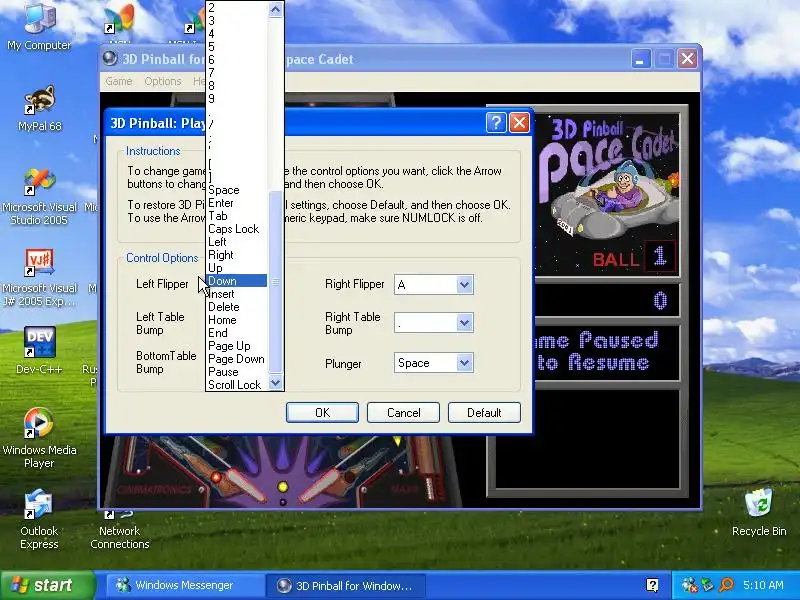The height and width of the screenshot is (600, 800).
Task: Choose 'End' in the key list
Action: (237, 333)
